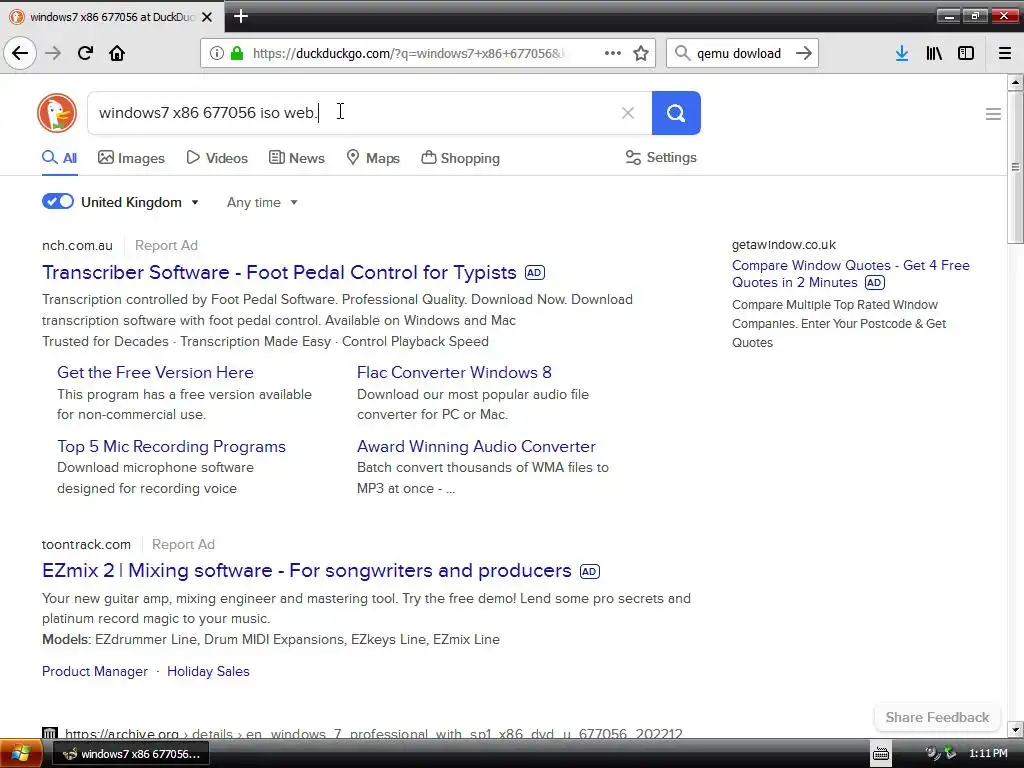Click the DuckDuckGo duck logo

[x=57, y=113]
